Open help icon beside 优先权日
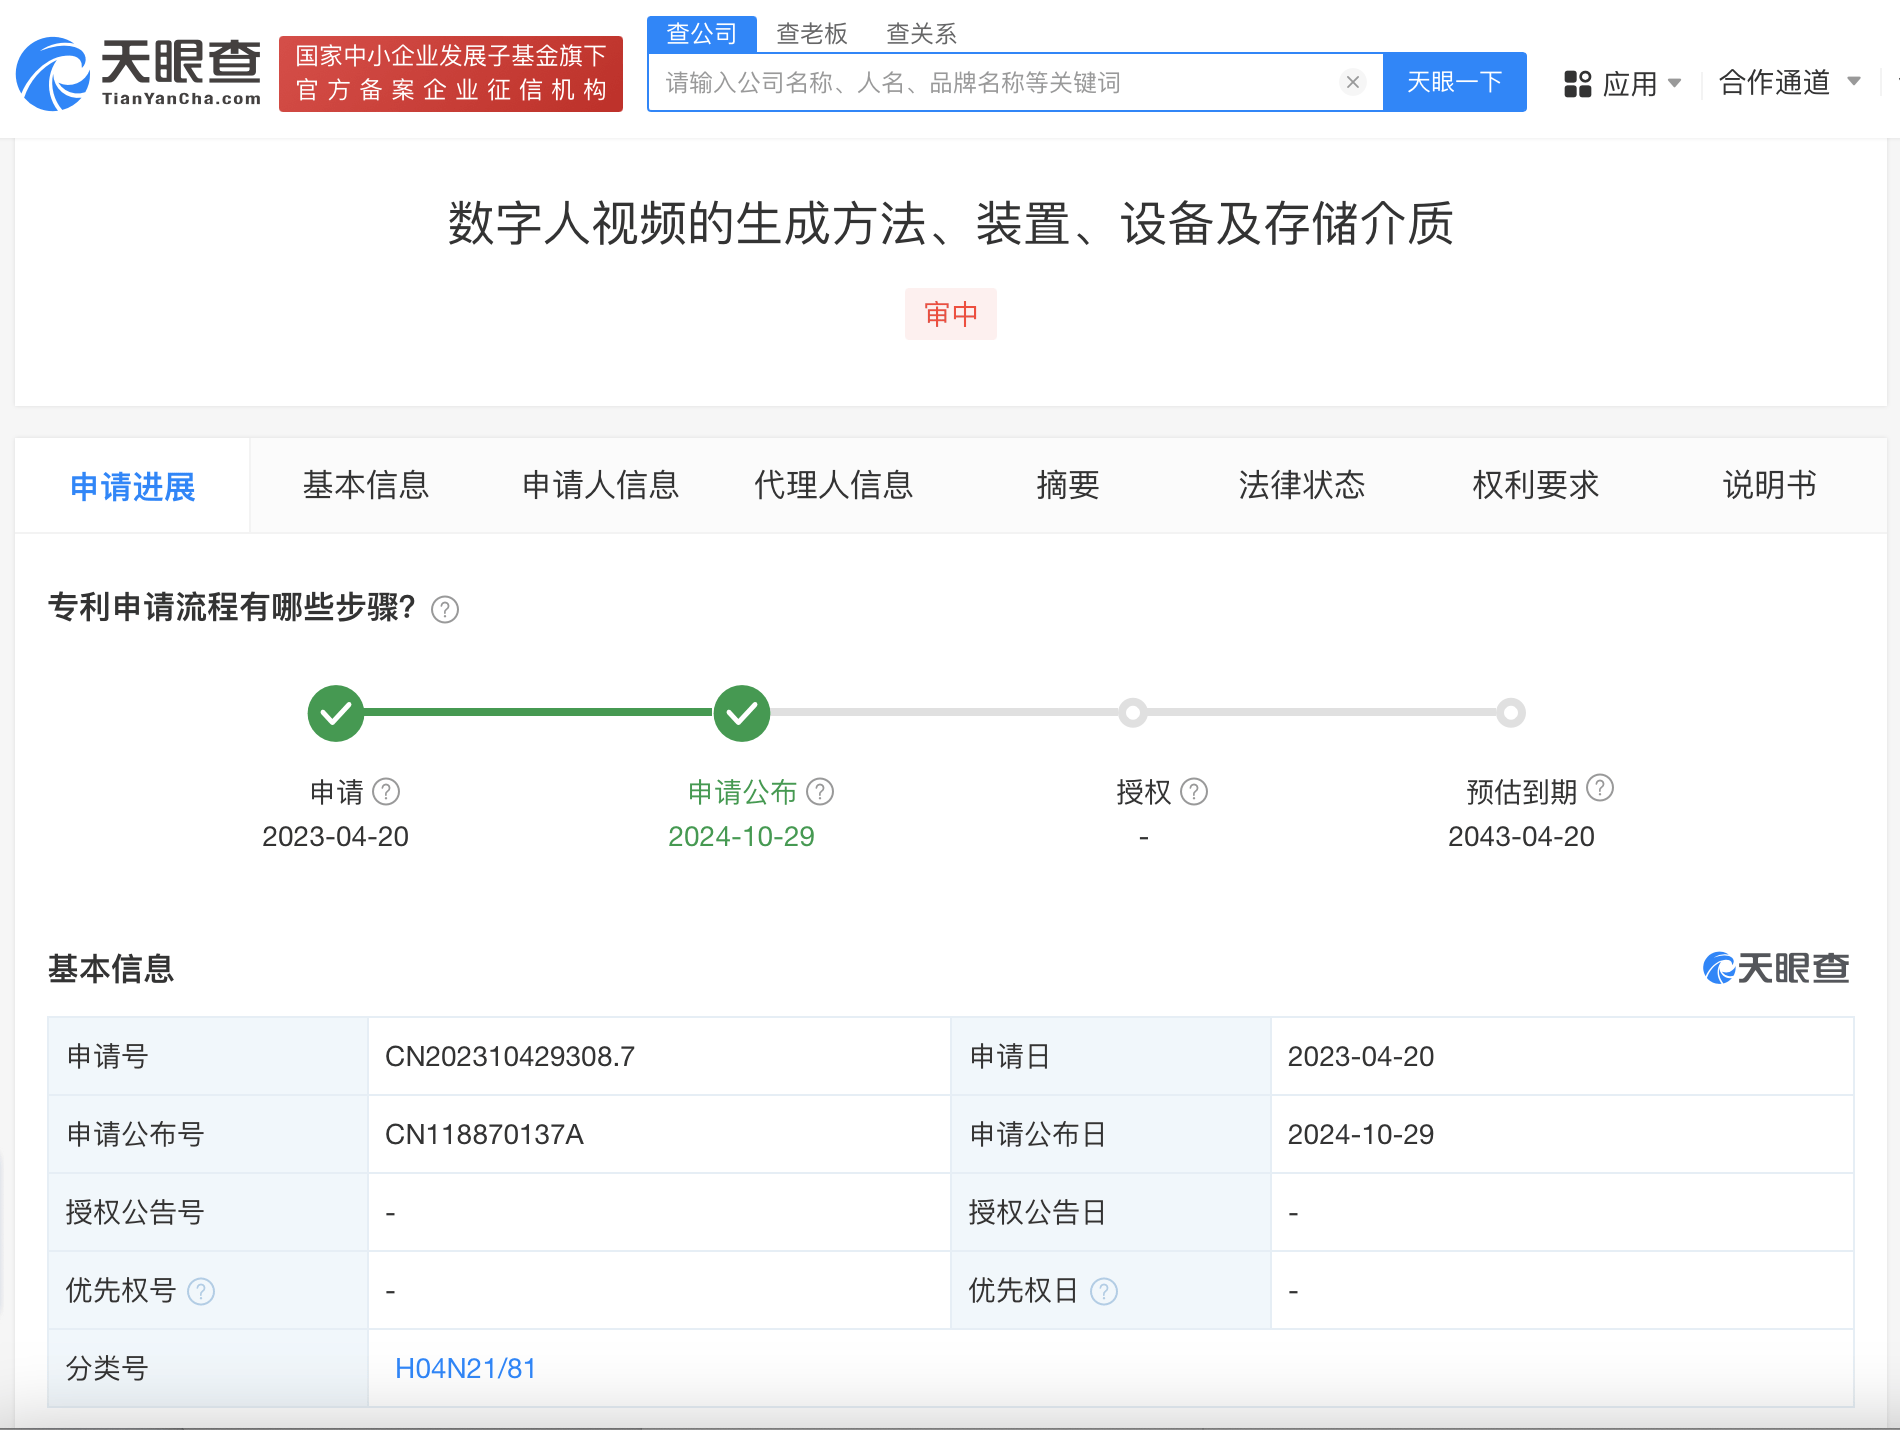1900x1430 pixels. pyautogui.click(x=1104, y=1292)
